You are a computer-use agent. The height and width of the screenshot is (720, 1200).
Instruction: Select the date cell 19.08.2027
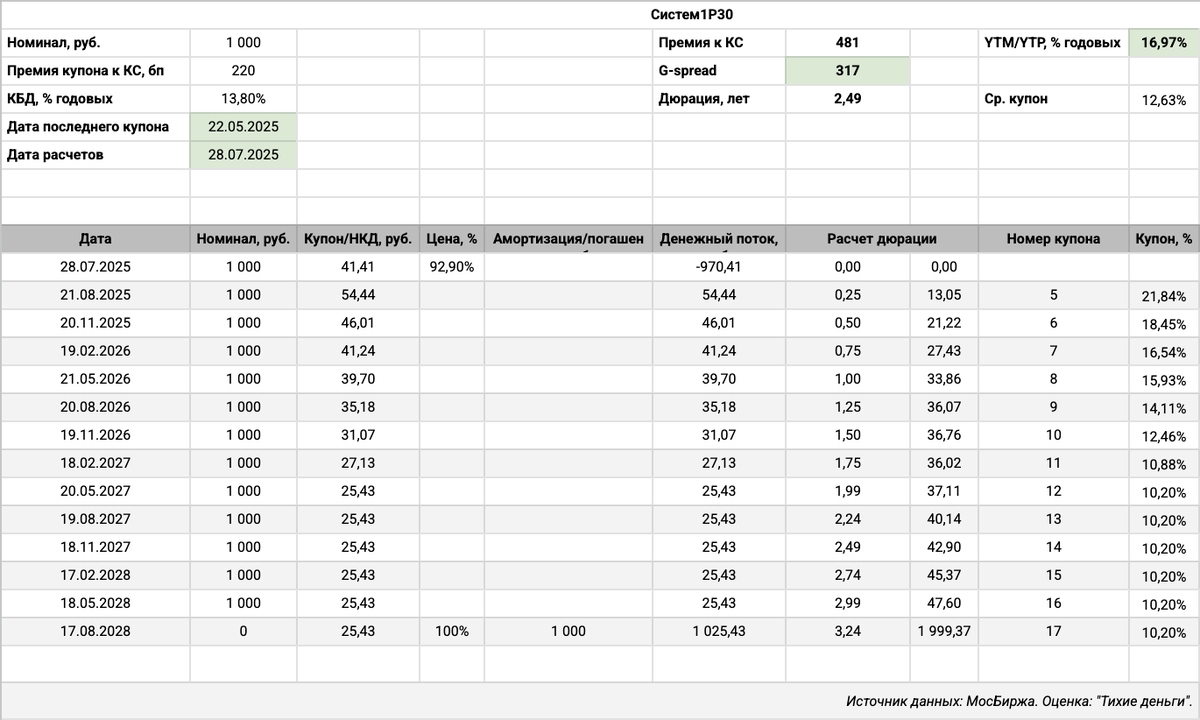pos(95,519)
